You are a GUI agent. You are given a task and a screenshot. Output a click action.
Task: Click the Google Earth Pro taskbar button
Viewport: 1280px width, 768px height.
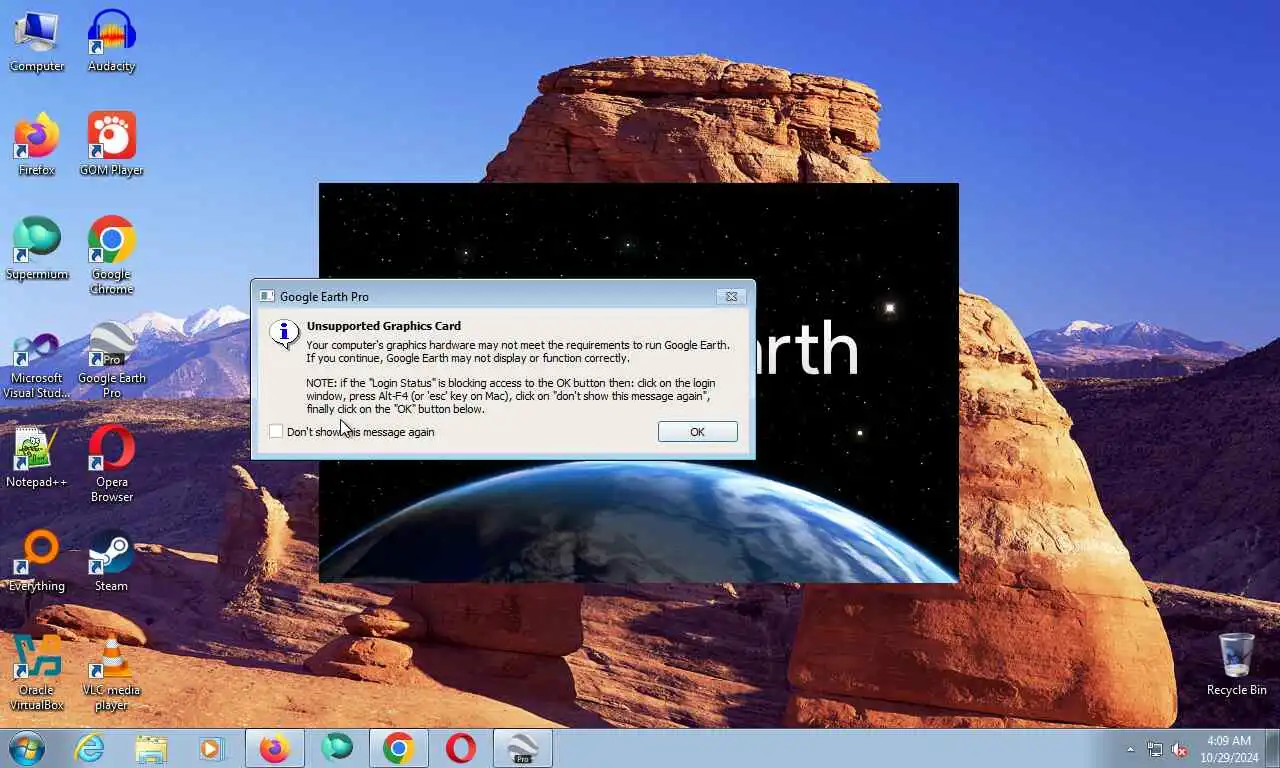click(522, 748)
